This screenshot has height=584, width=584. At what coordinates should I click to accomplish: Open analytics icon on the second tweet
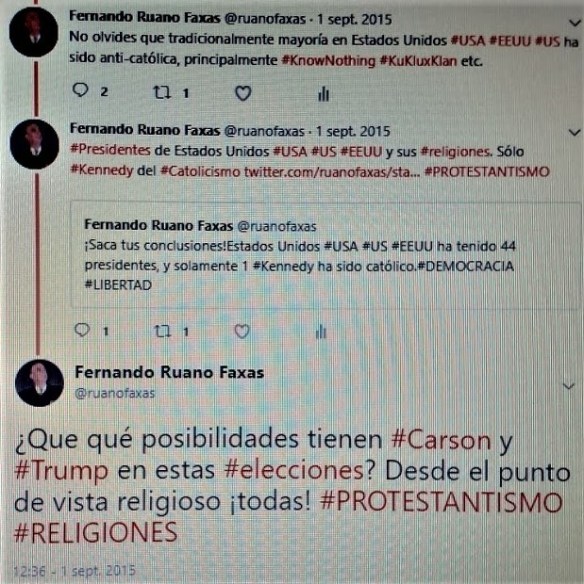[x=321, y=331]
